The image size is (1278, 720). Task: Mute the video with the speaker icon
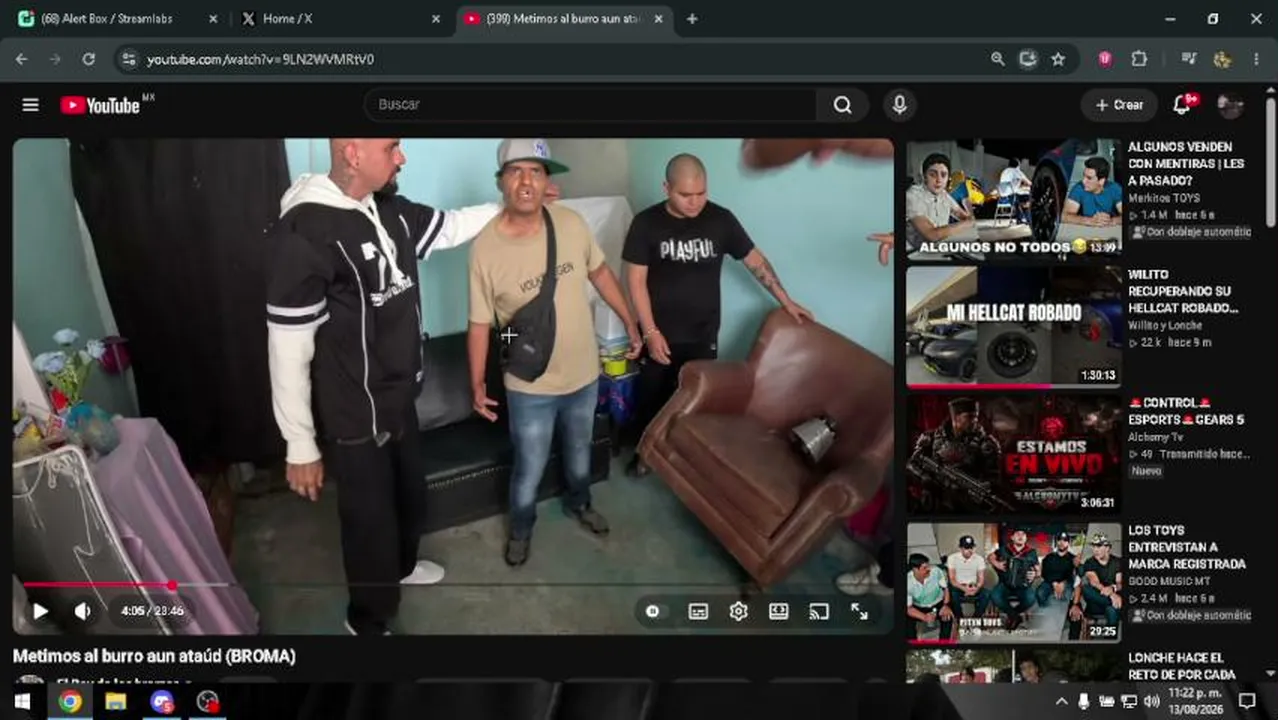click(x=83, y=611)
